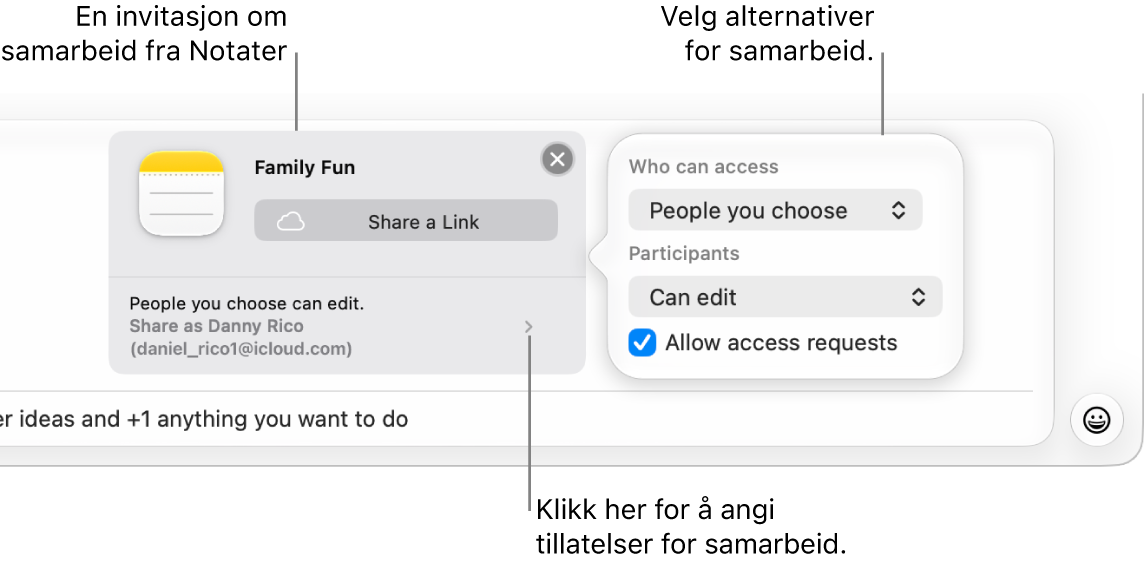1144x564 pixels.
Task: Click the Family Fun note title
Action: 304,168
